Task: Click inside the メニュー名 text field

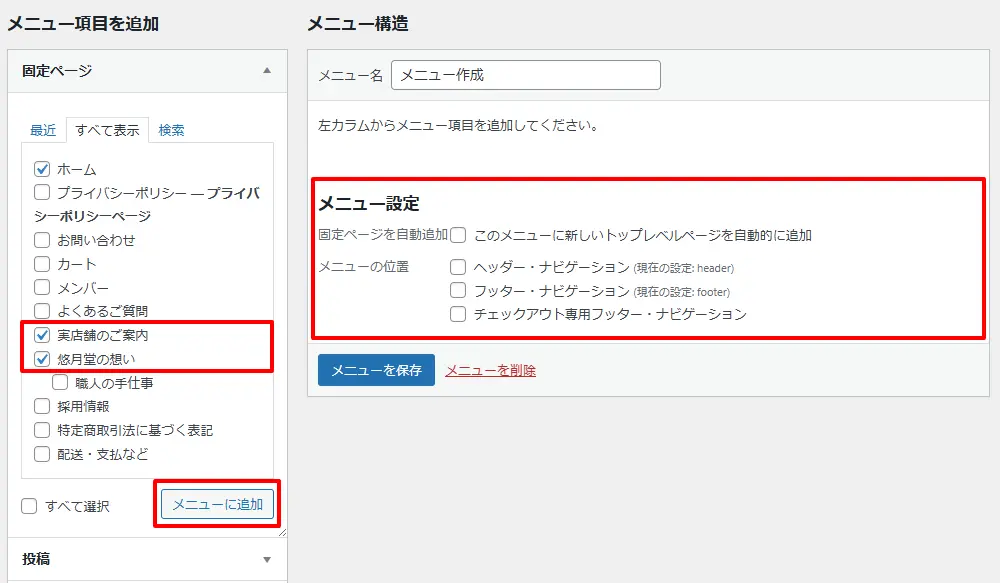Action: point(525,75)
